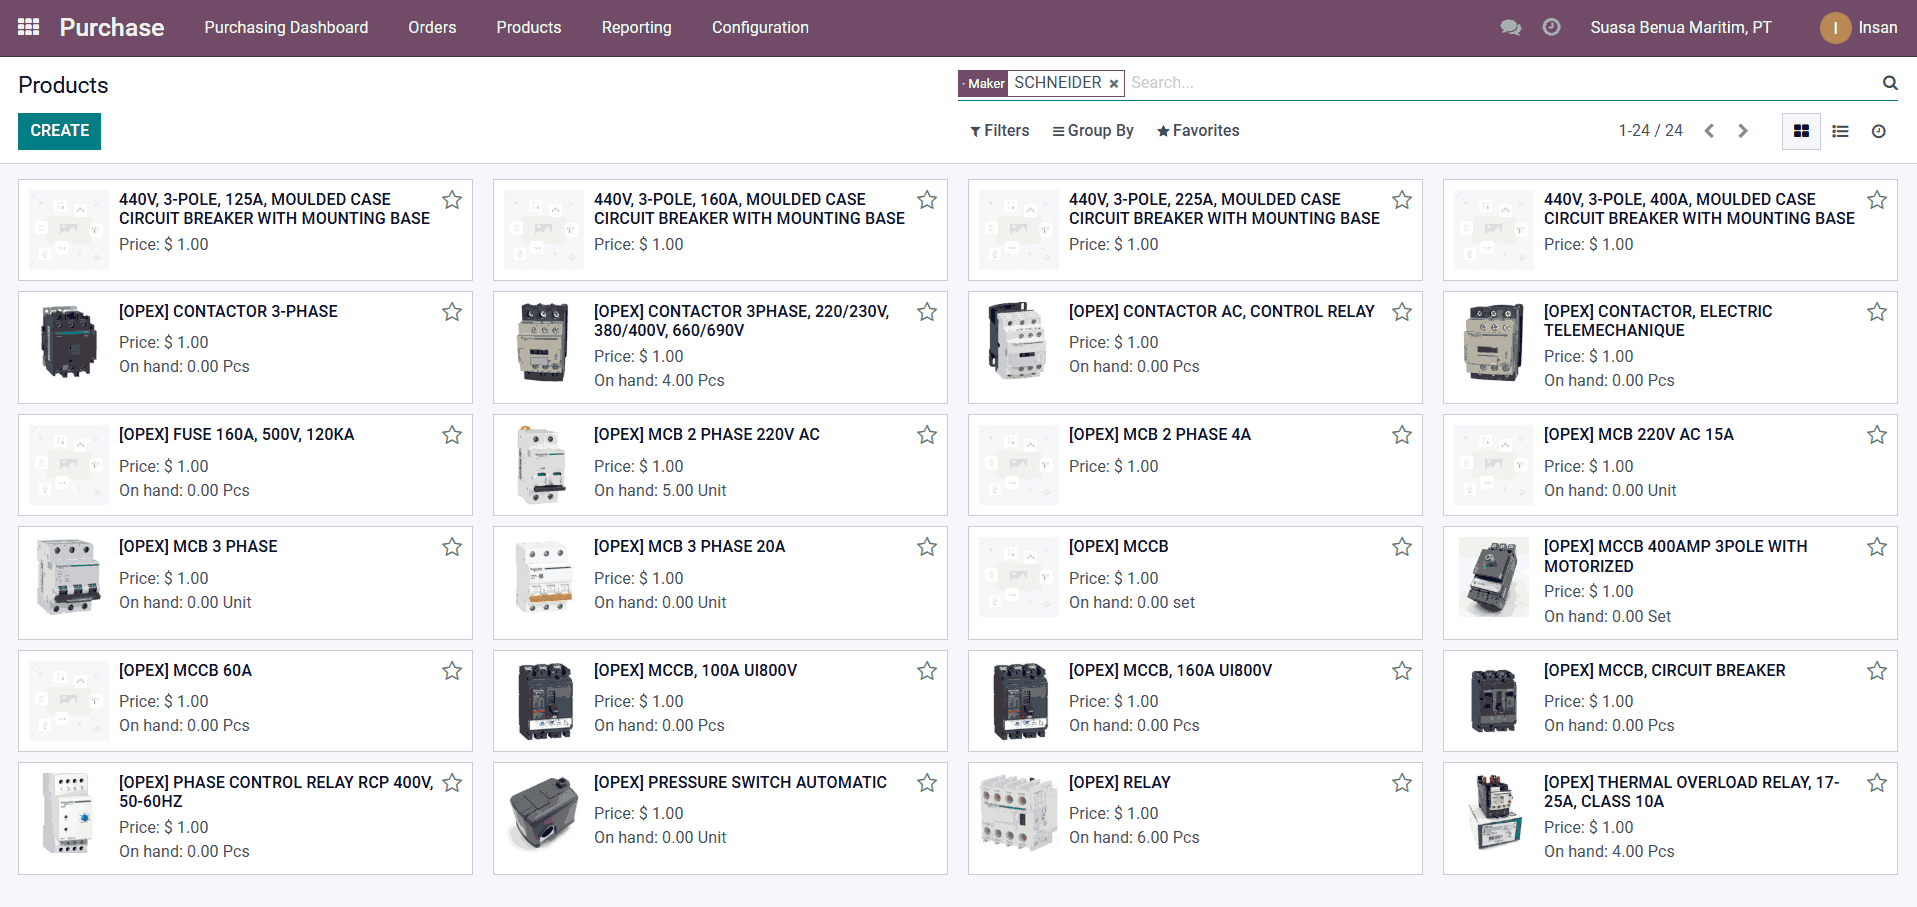The image size is (1917, 907).
Task: Favorite the [OPEX] RELAY product star
Action: pyautogui.click(x=1402, y=783)
